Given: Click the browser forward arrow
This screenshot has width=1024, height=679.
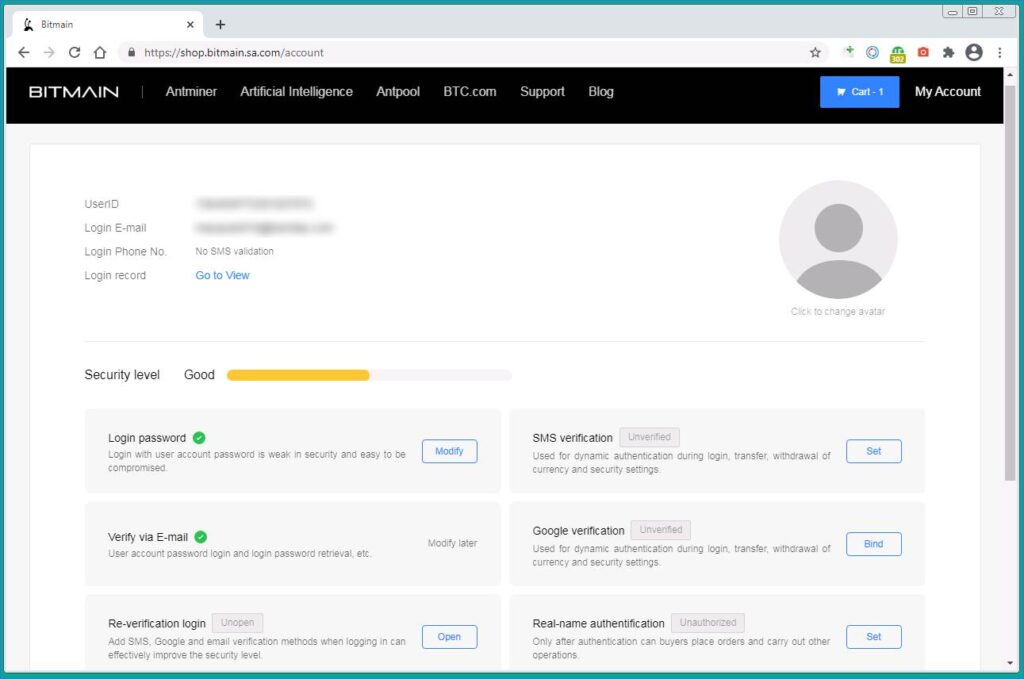Looking at the screenshot, I should [x=49, y=52].
